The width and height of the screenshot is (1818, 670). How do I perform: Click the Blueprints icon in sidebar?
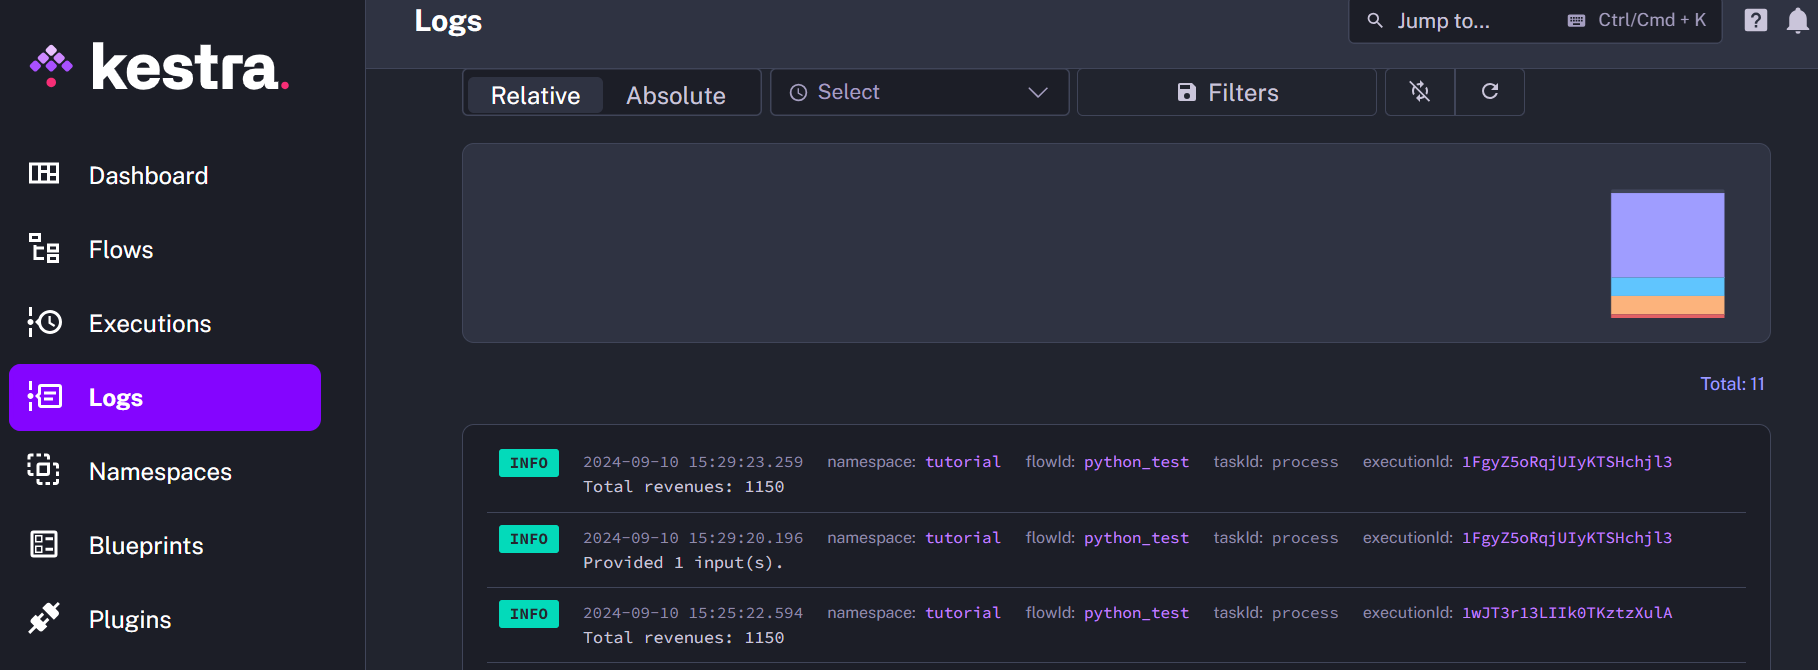pos(44,544)
